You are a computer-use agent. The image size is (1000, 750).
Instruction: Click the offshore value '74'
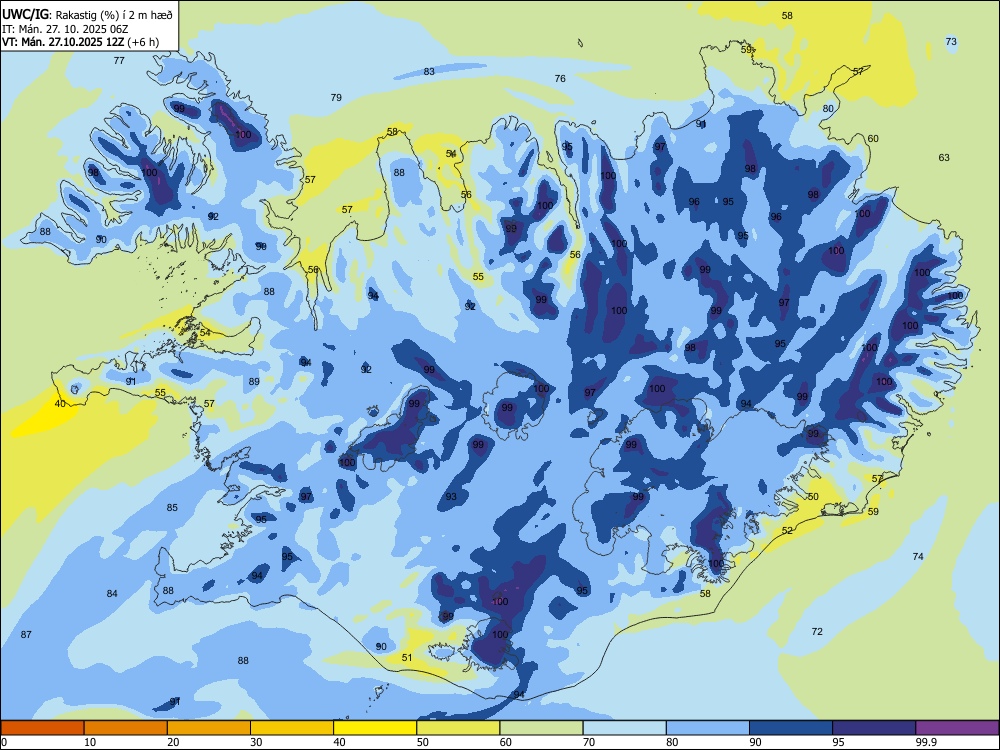[x=918, y=556]
